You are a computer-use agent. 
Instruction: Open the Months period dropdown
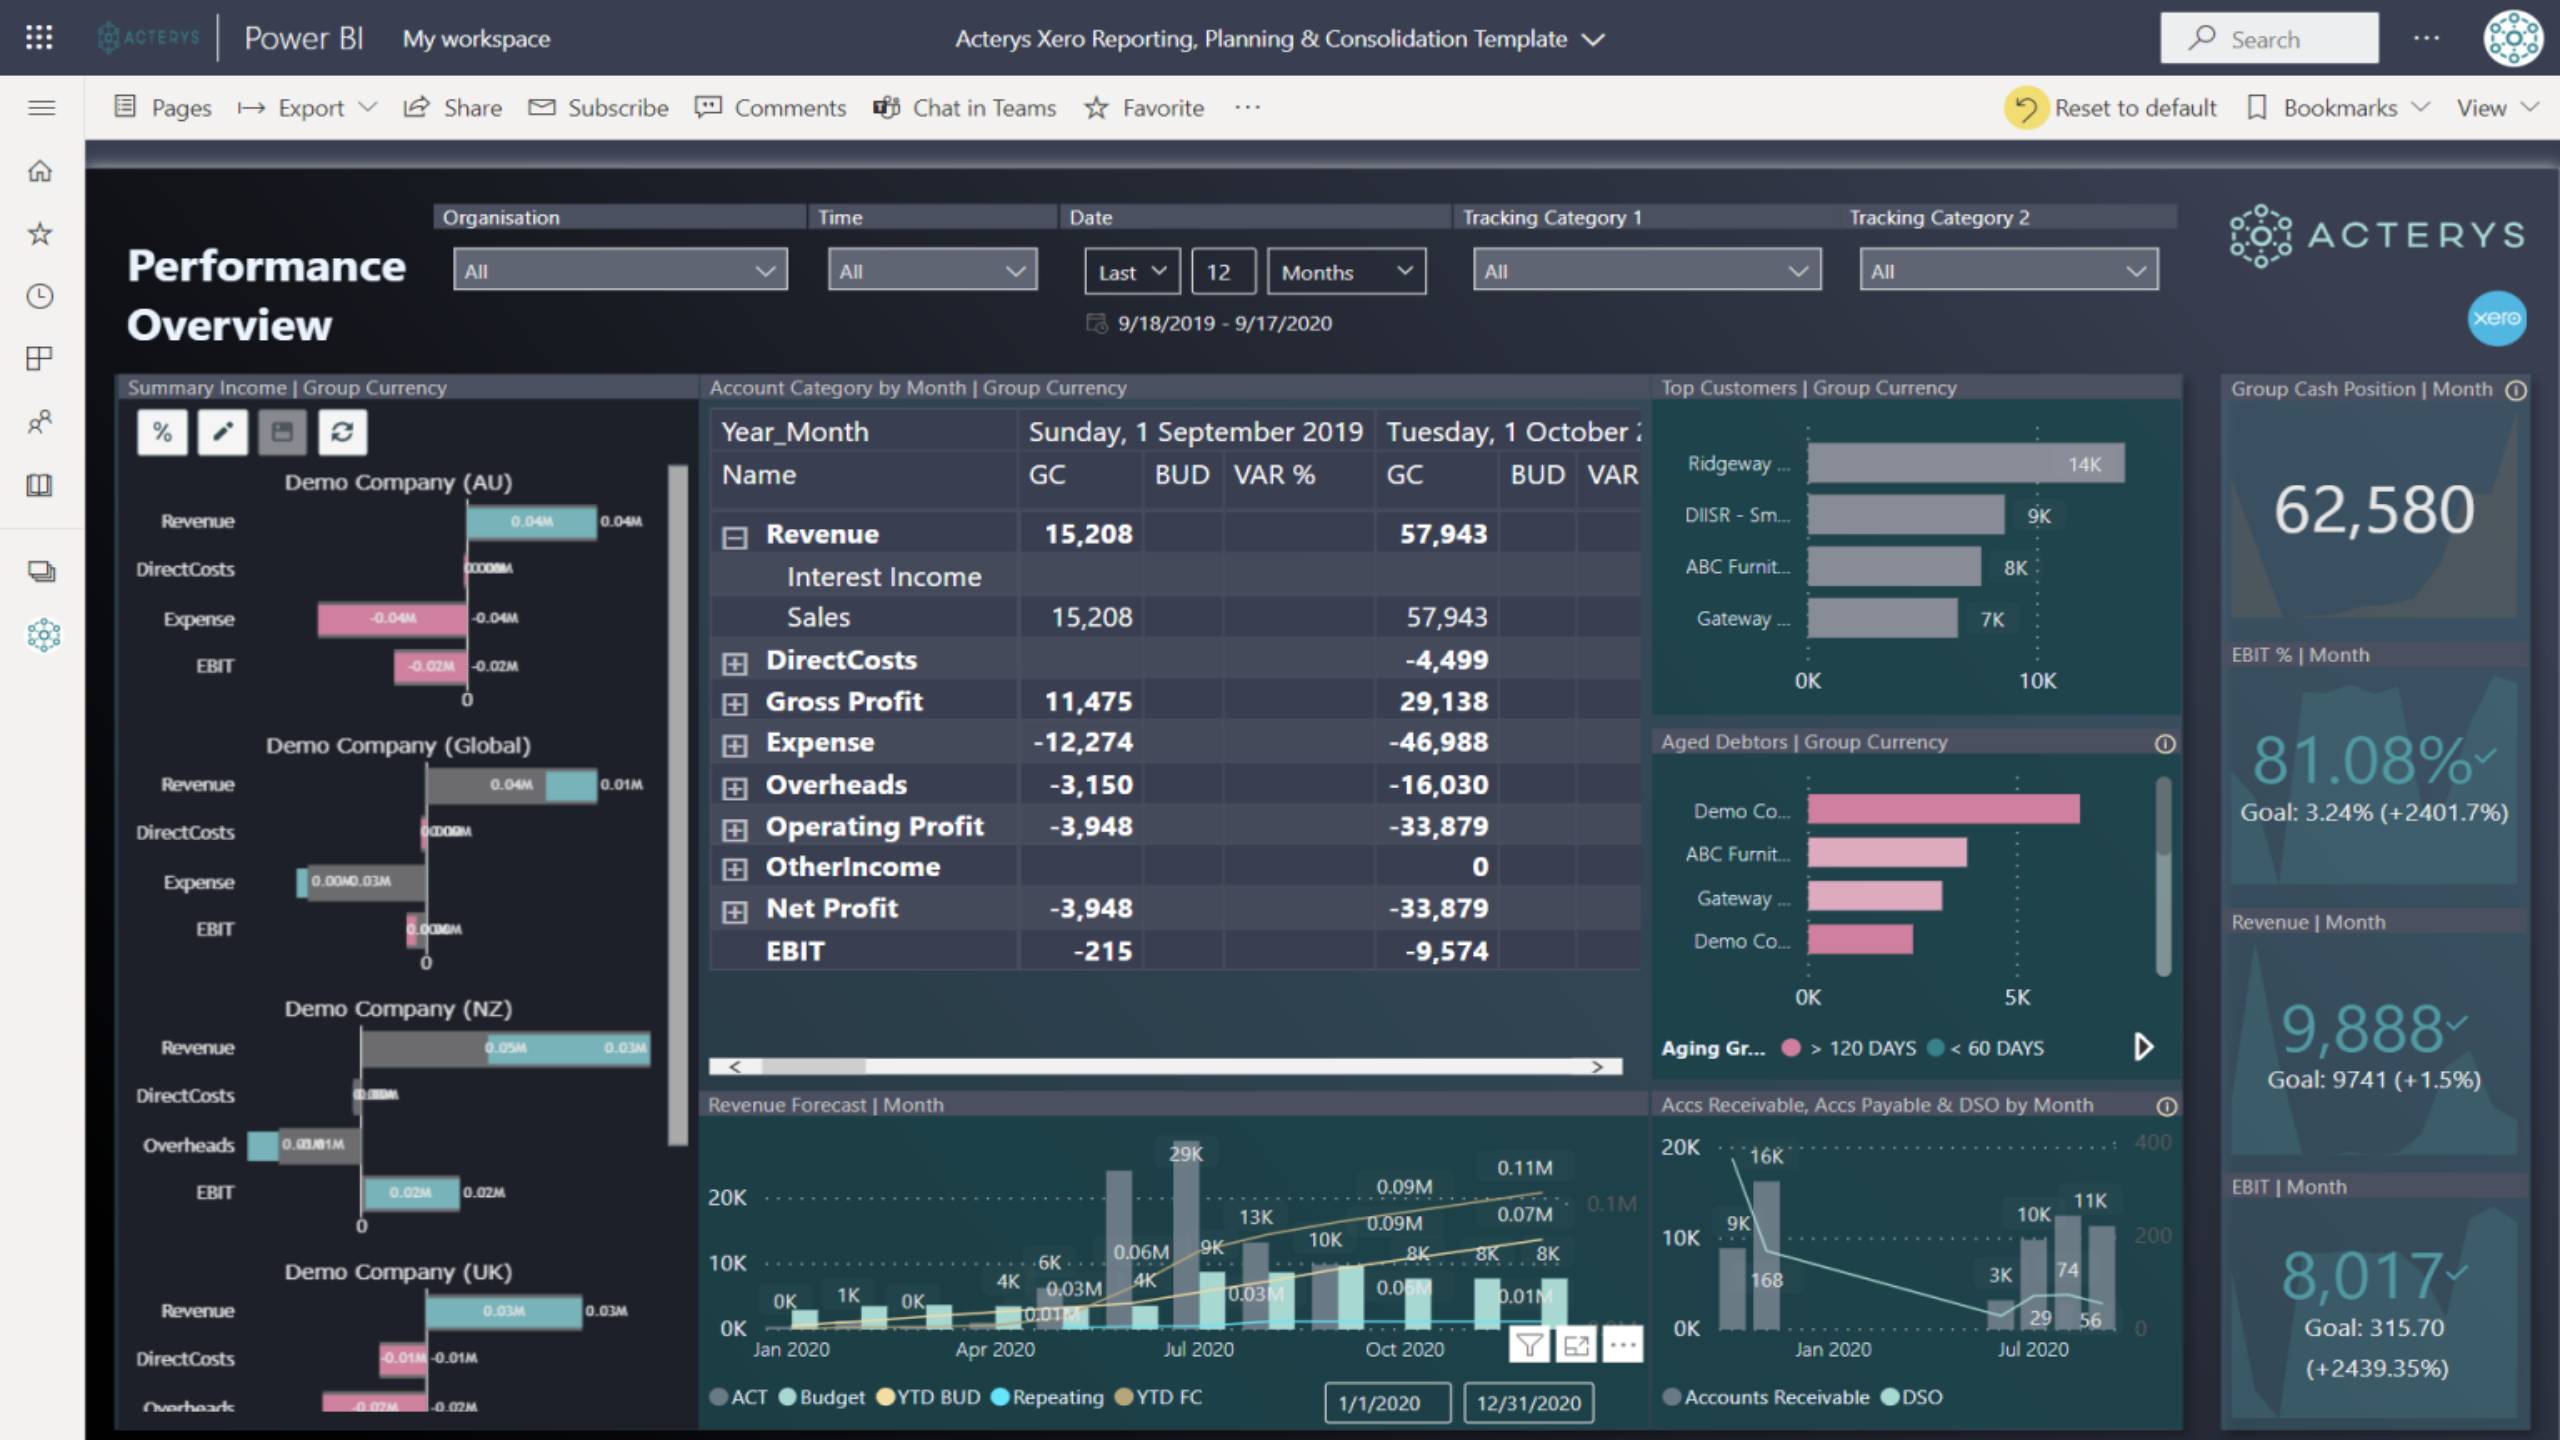(x=1346, y=272)
